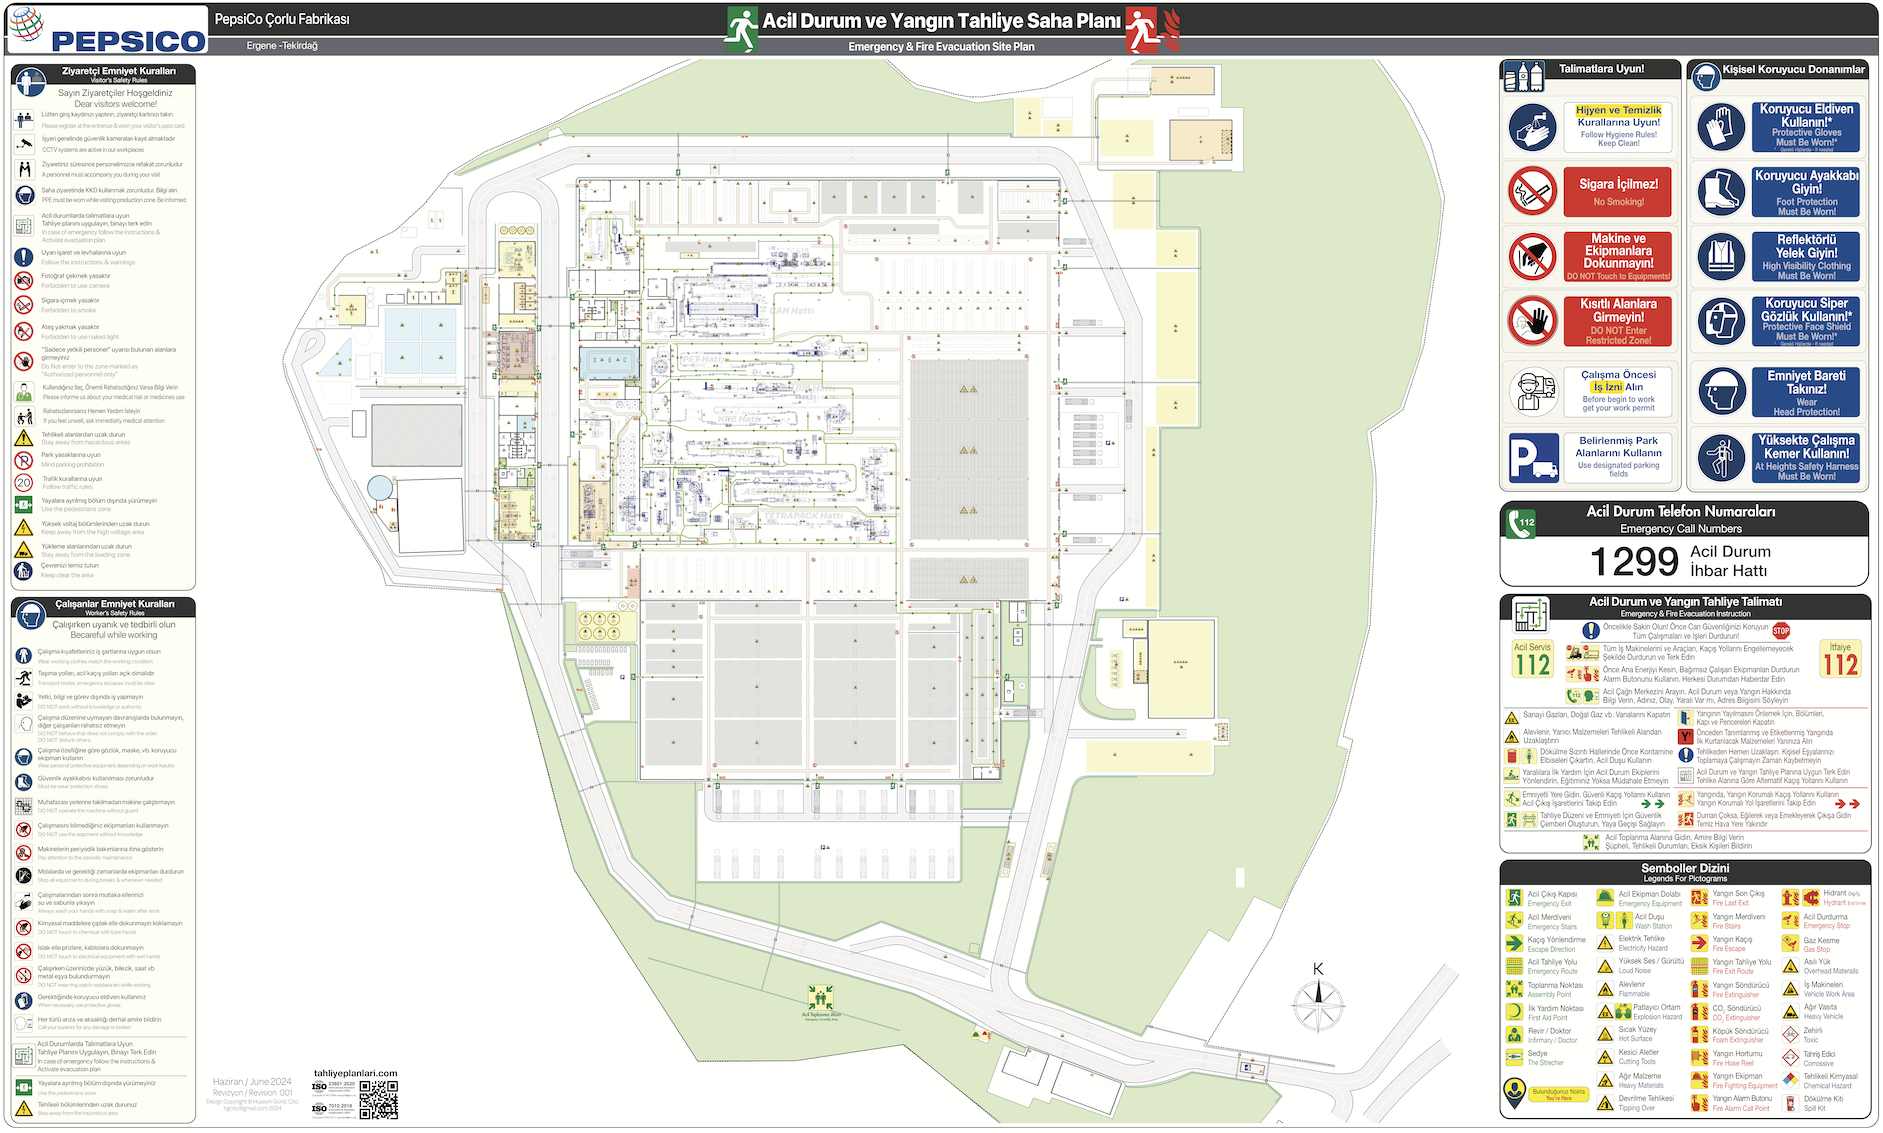
Task: Click the protective gloves mandatory icon
Action: point(1720,127)
